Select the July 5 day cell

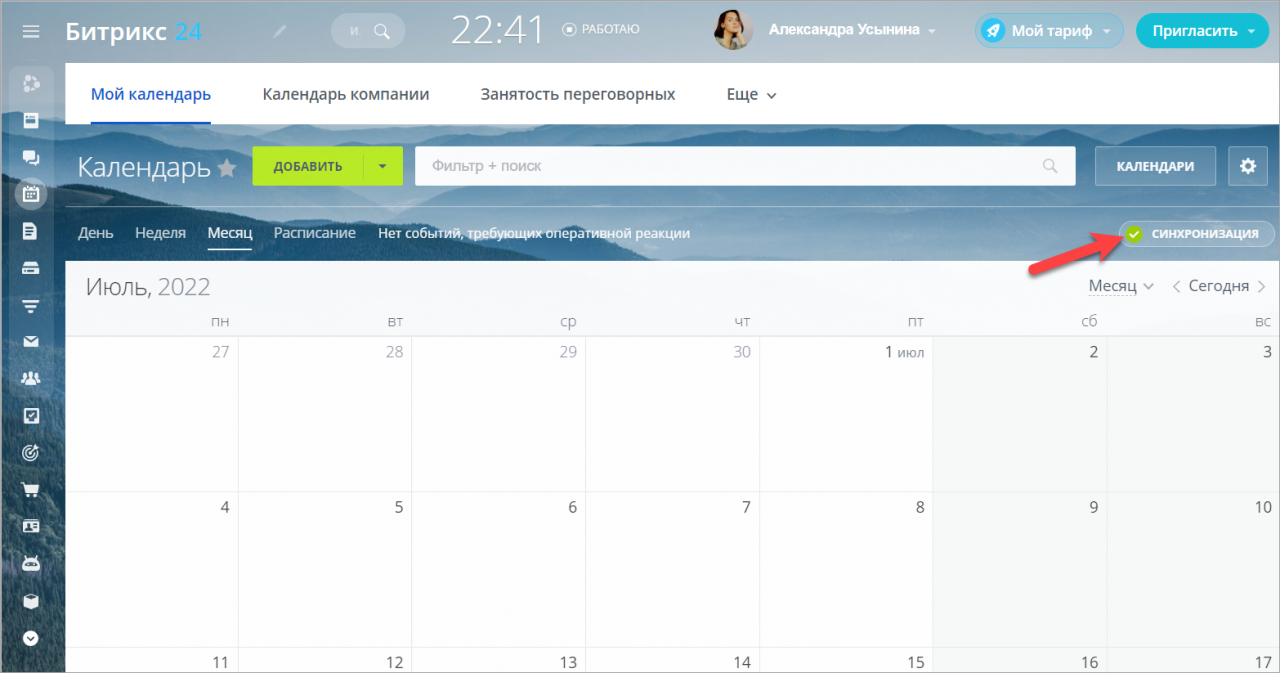[x=325, y=569]
